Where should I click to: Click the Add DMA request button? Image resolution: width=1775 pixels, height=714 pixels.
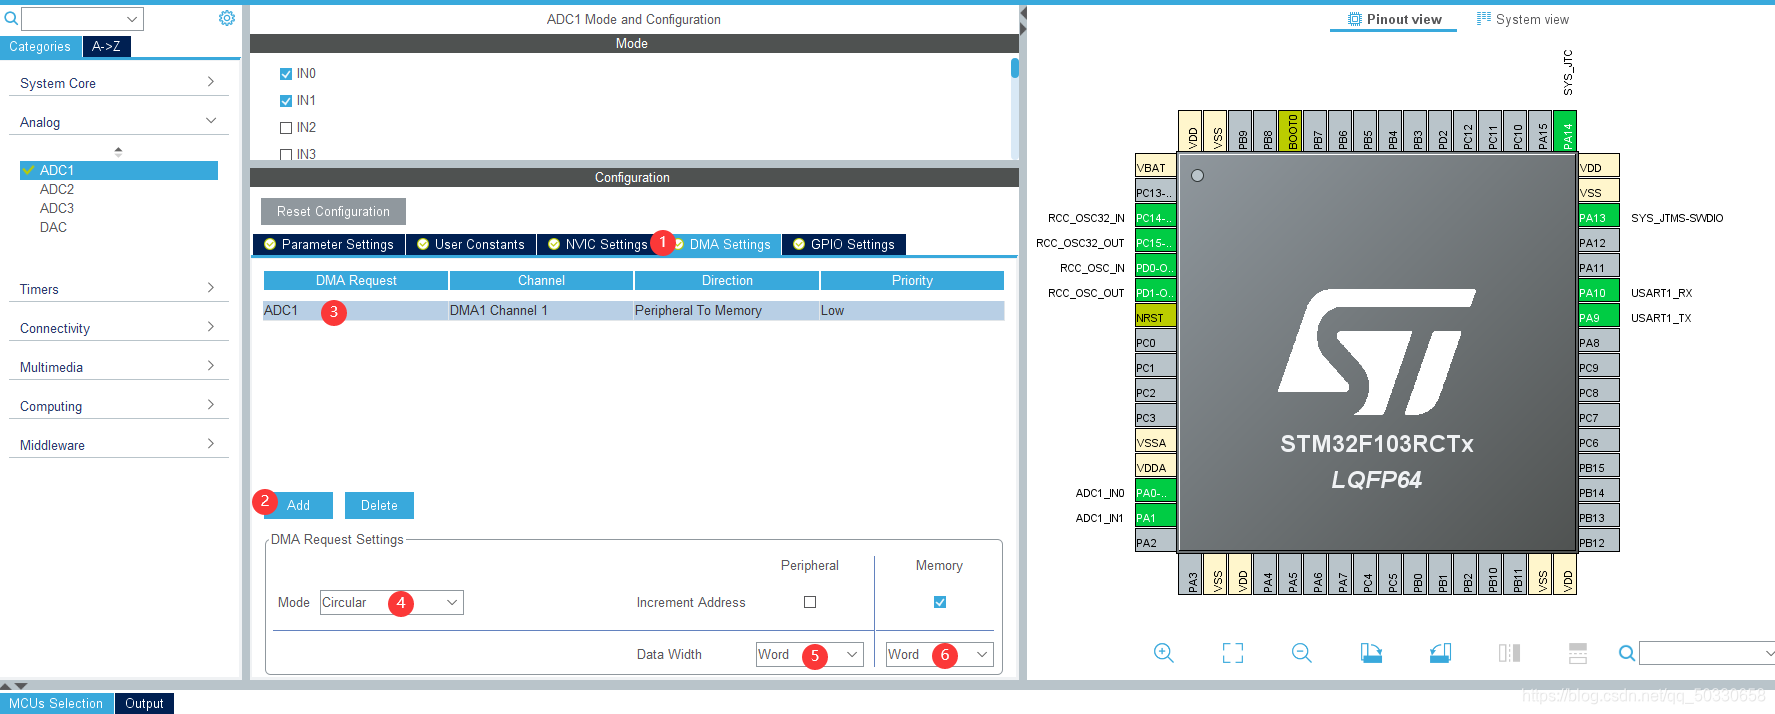point(298,505)
